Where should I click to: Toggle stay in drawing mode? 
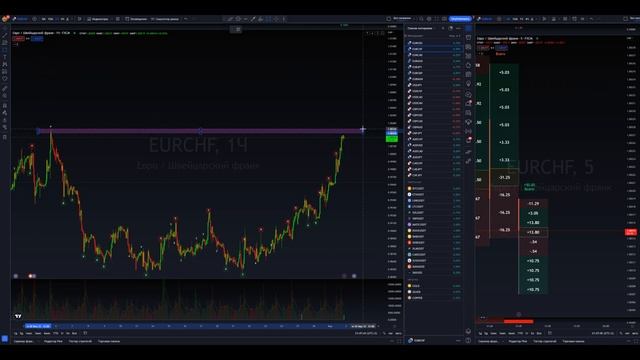pyautogui.click(x=5, y=113)
